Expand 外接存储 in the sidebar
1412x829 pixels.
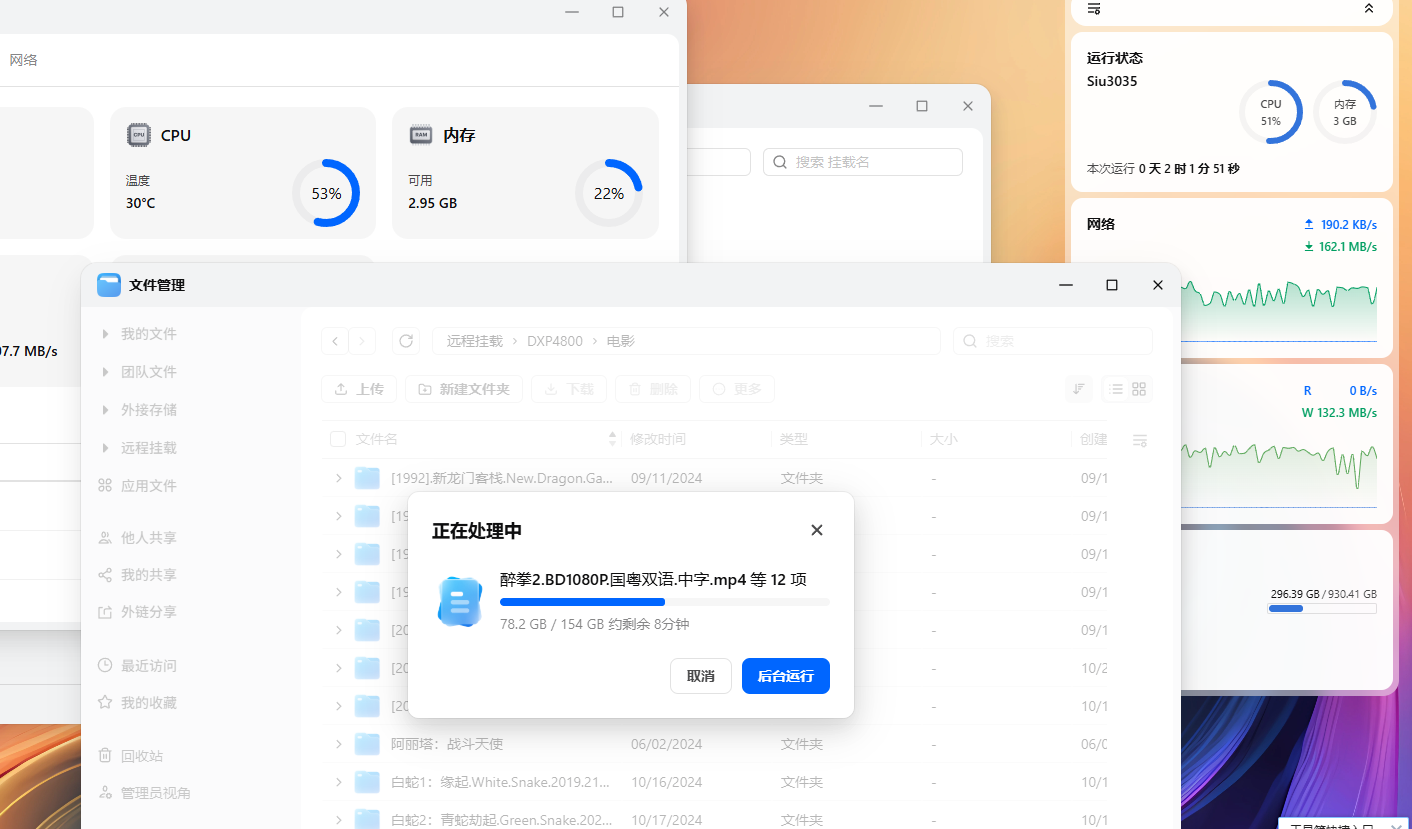pyautogui.click(x=105, y=410)
